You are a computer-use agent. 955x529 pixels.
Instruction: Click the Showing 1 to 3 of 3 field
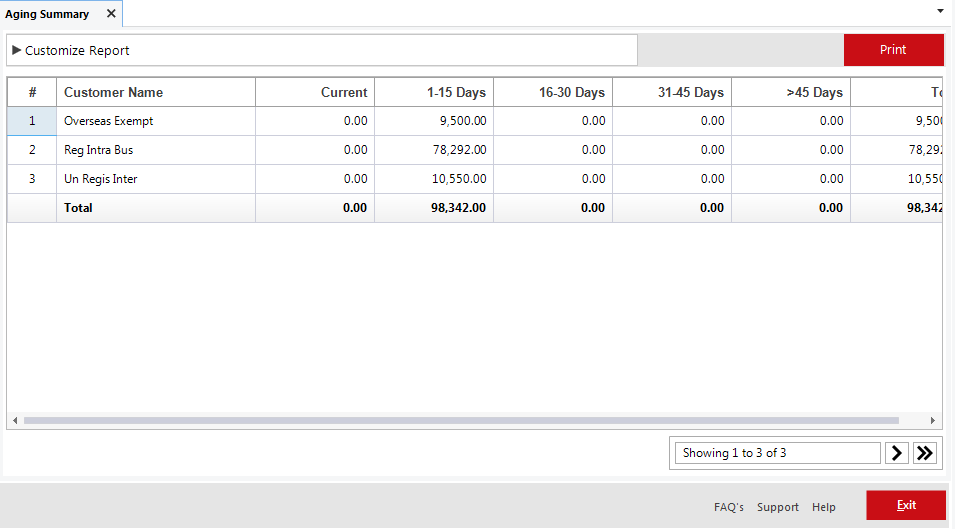(x=777, y=453)
